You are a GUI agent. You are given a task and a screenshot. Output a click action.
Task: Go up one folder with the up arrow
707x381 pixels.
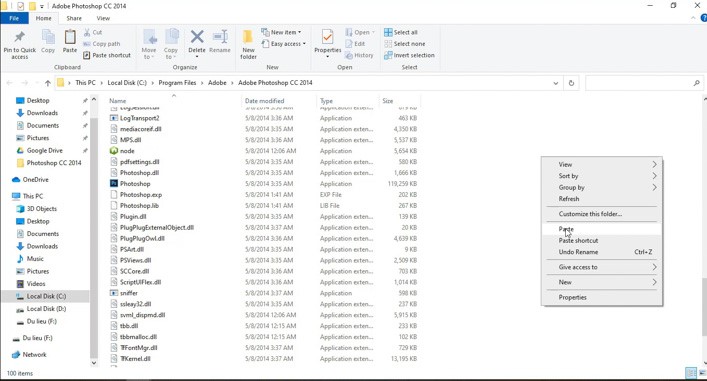point(48,83)
